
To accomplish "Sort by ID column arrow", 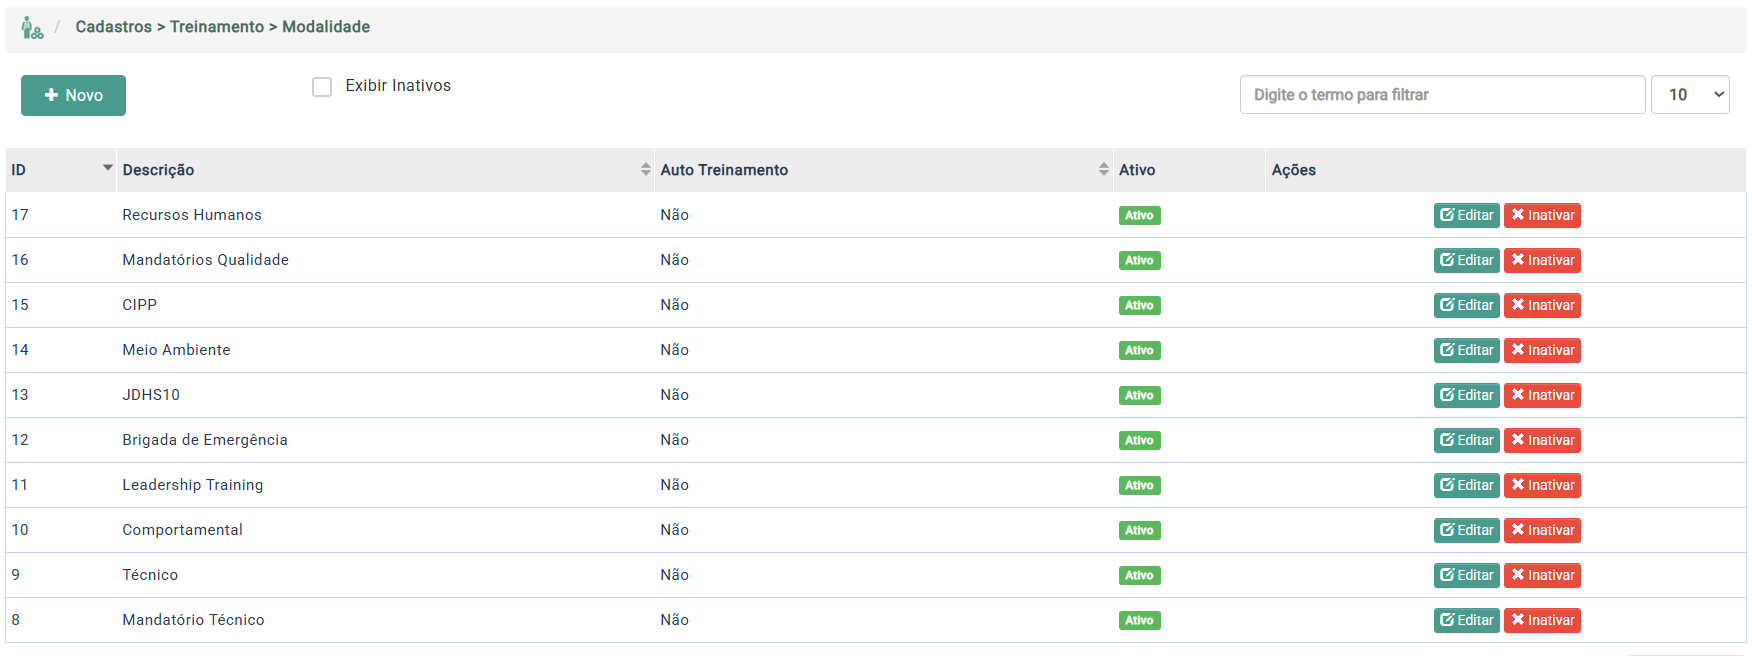I will tap(107, 169).
